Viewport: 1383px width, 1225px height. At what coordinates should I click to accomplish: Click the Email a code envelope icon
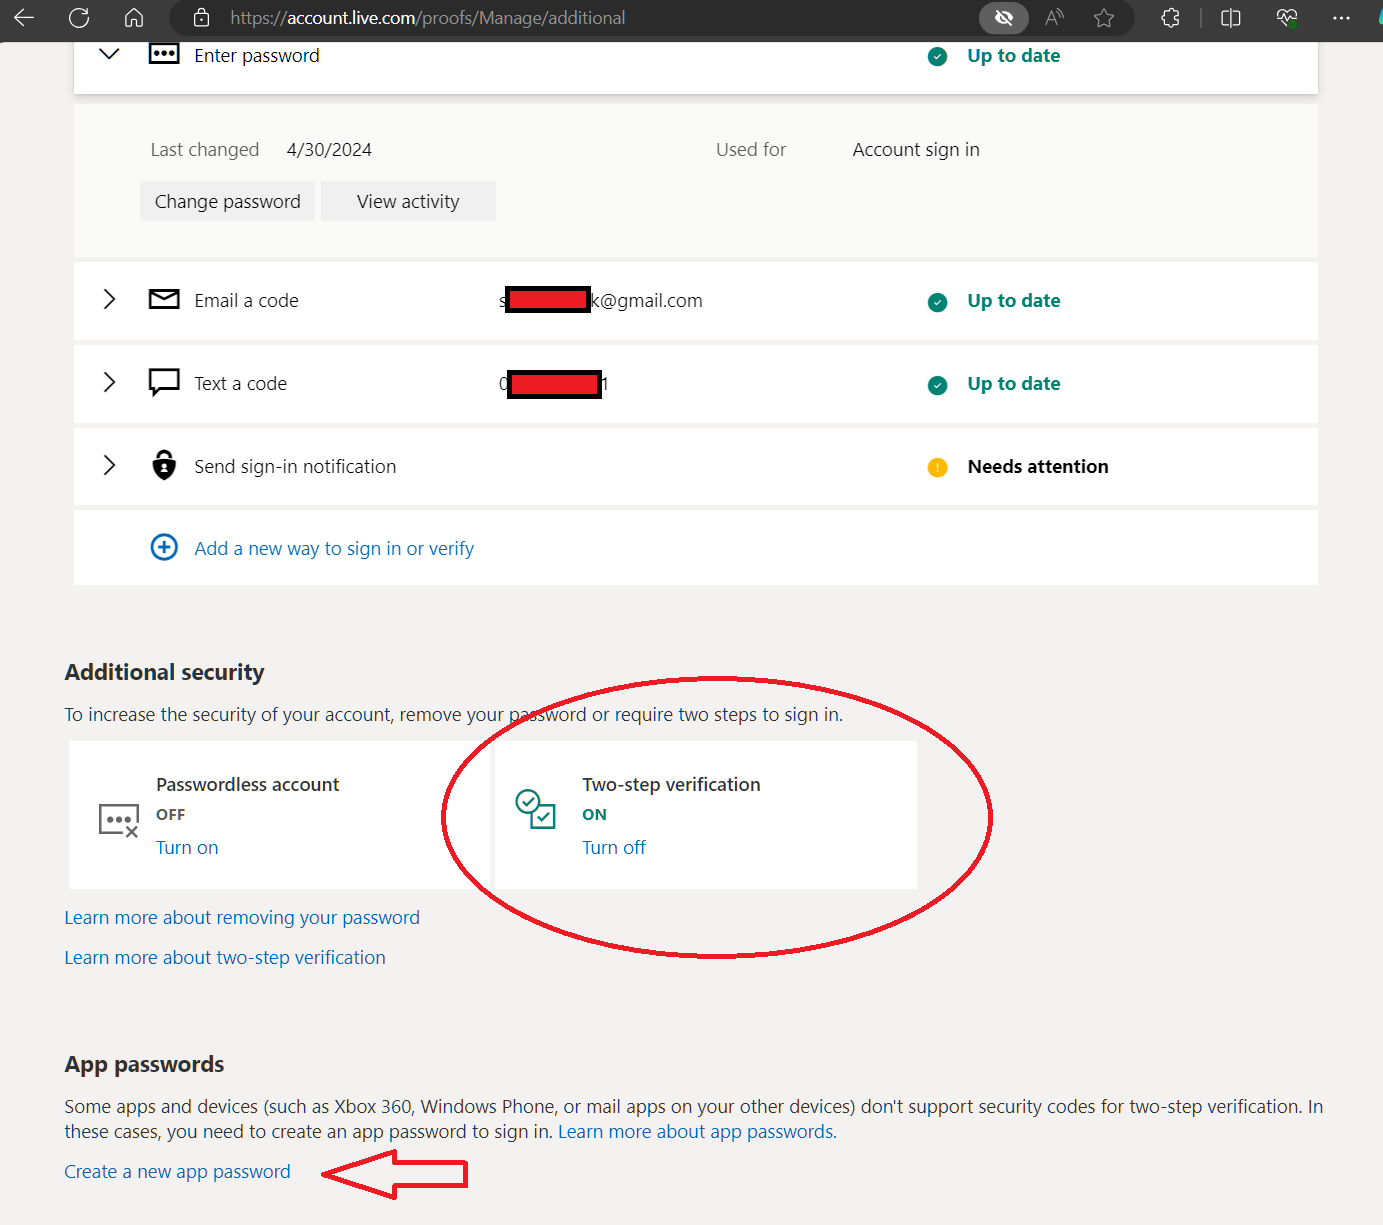[163, 299]
